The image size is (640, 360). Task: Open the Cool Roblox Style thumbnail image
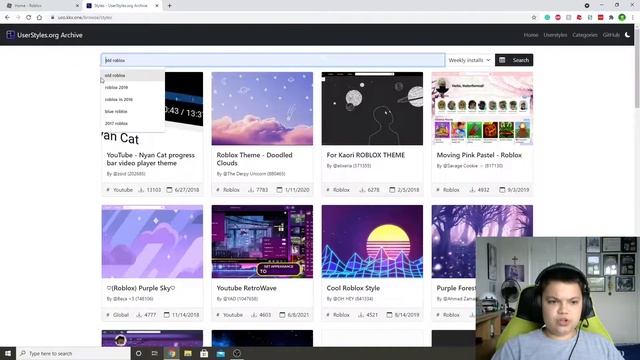pos(372,242)
